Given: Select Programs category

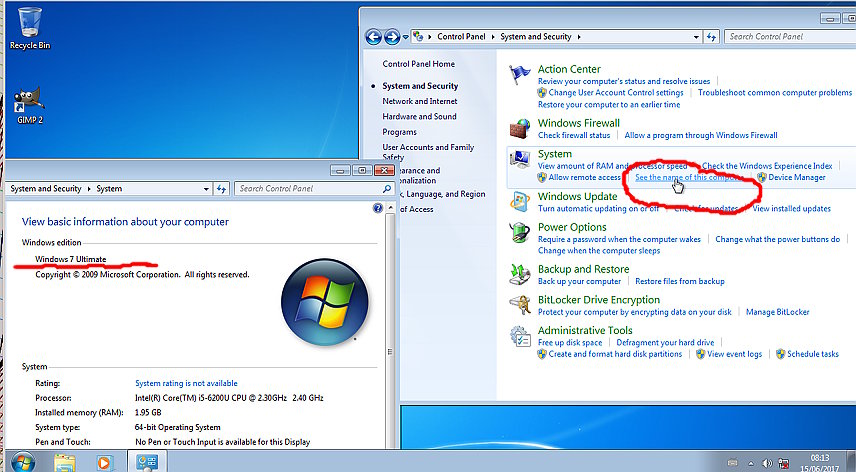Looking at the screenshot, I should tap(400, 132).
